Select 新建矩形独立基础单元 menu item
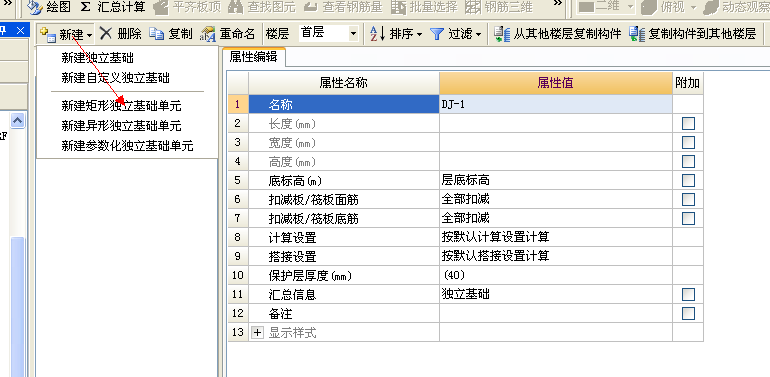This screenshot has width=770, height=377. 121,106
